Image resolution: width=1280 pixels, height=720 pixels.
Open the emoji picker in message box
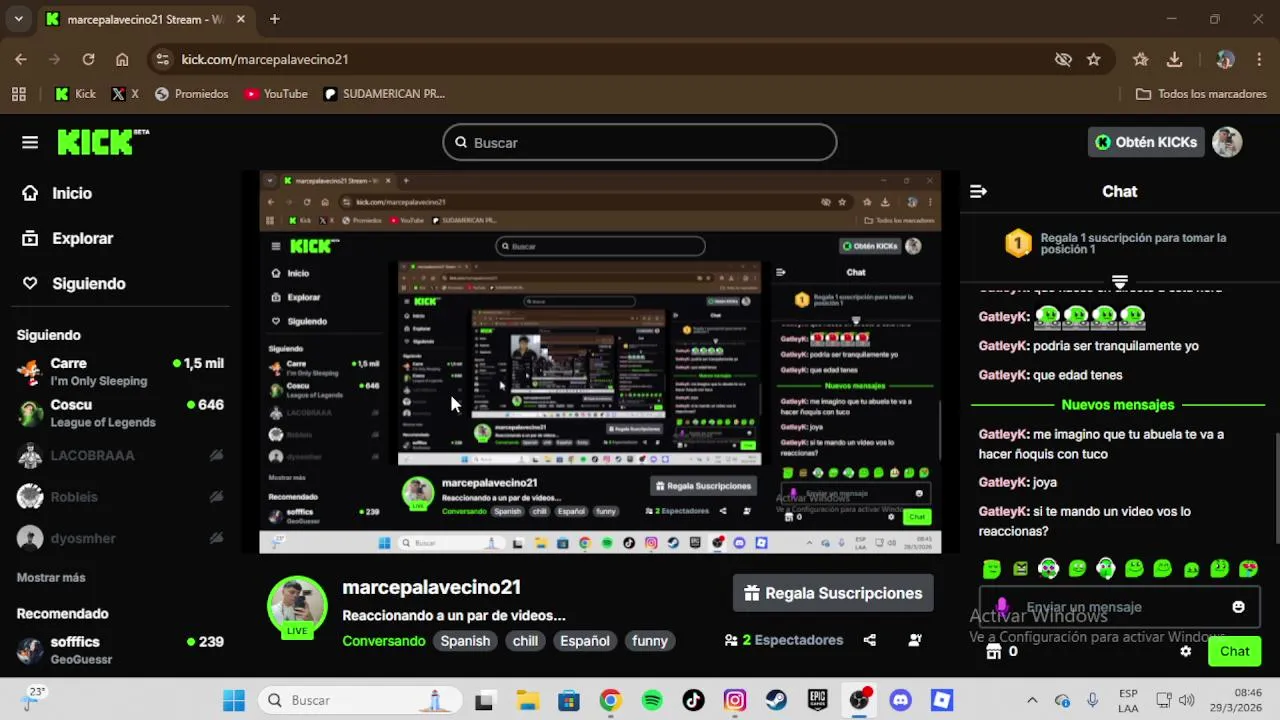1238,607
